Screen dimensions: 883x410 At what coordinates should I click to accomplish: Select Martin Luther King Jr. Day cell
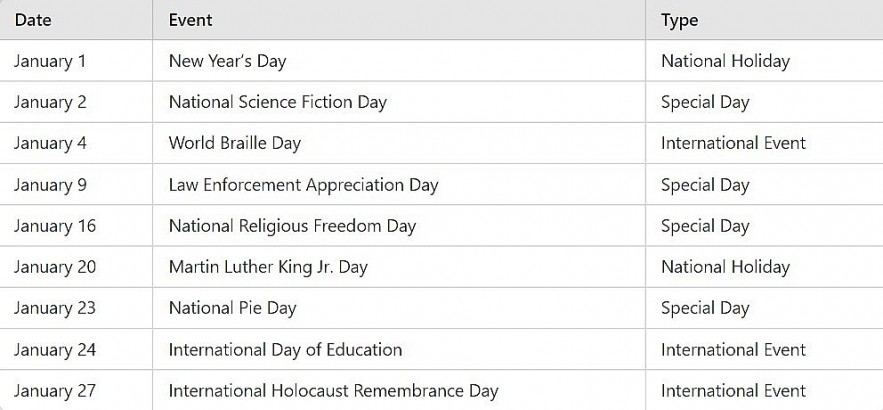tap(268, 267)
